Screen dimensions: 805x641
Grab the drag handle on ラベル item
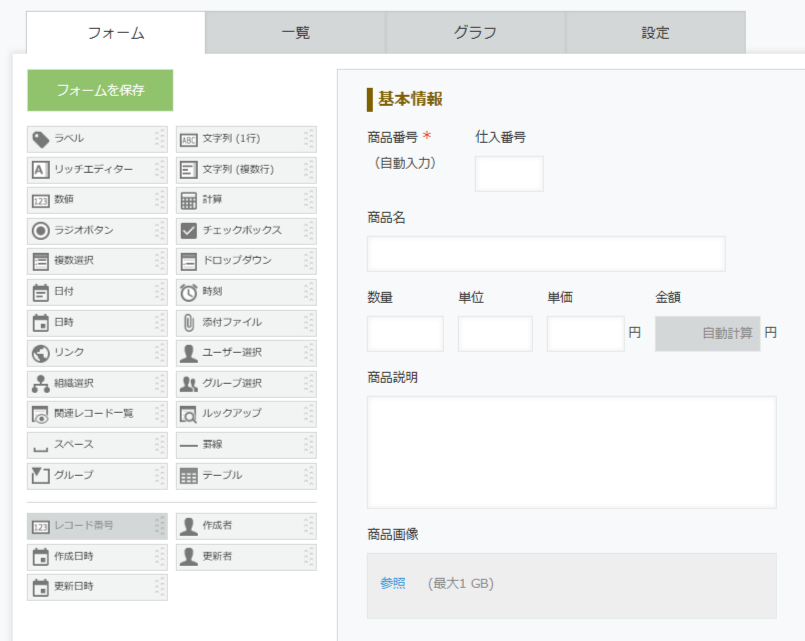(160, 139)
